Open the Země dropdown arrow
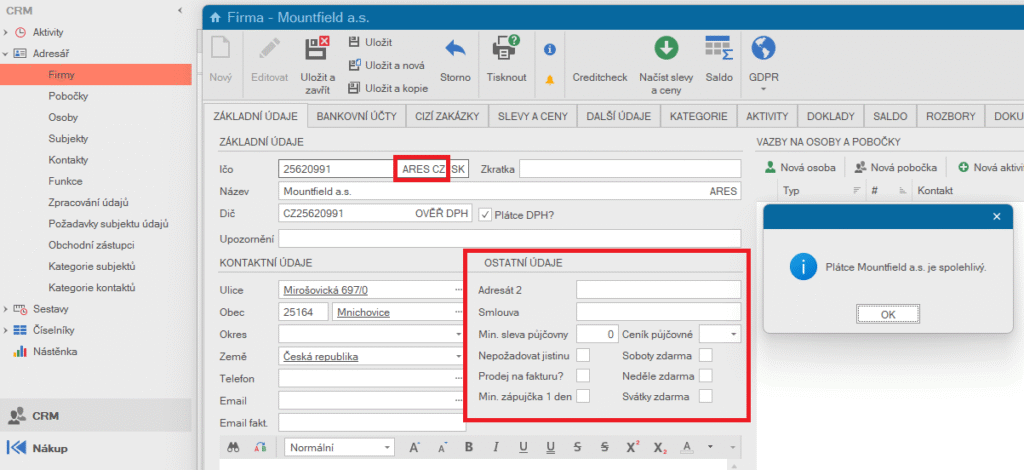 (458, 356)
